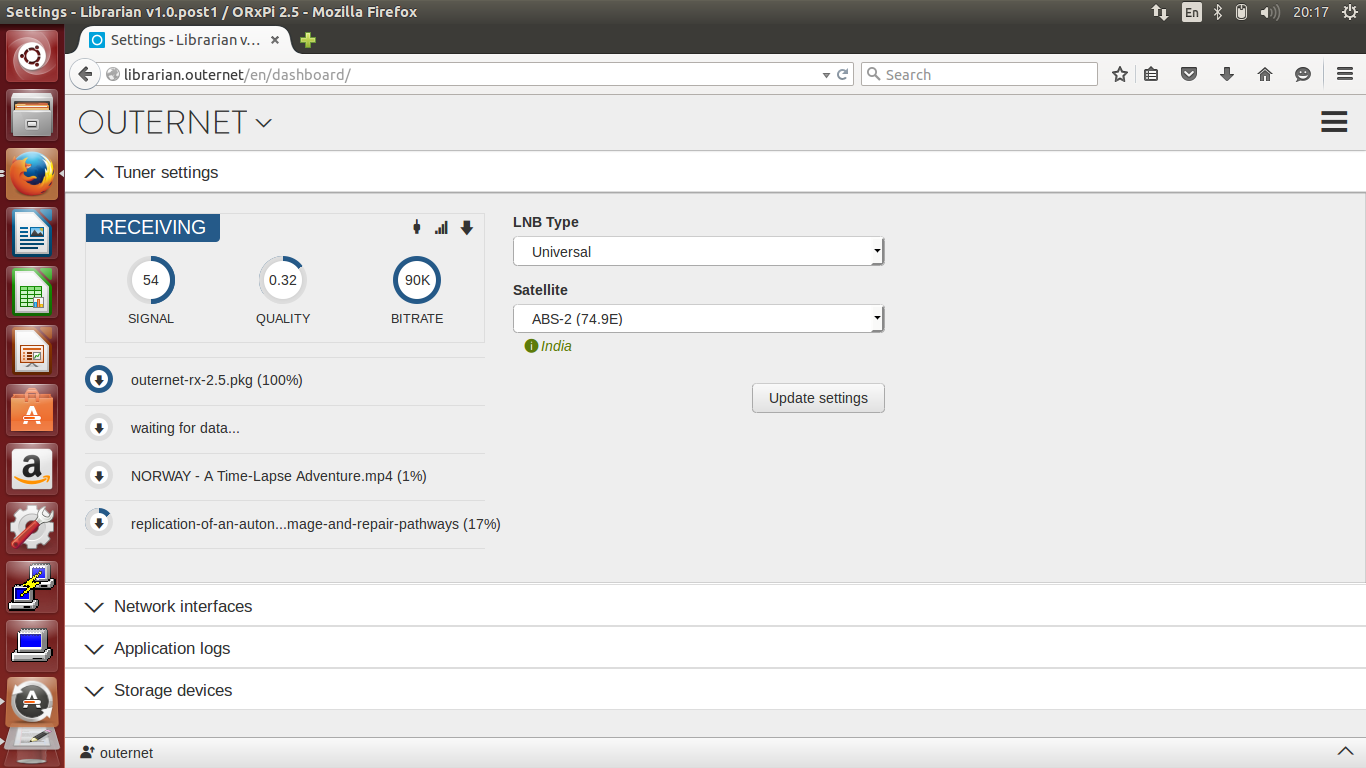Open Software Updater in launcher
The image size is (1366, 768).
33,704
